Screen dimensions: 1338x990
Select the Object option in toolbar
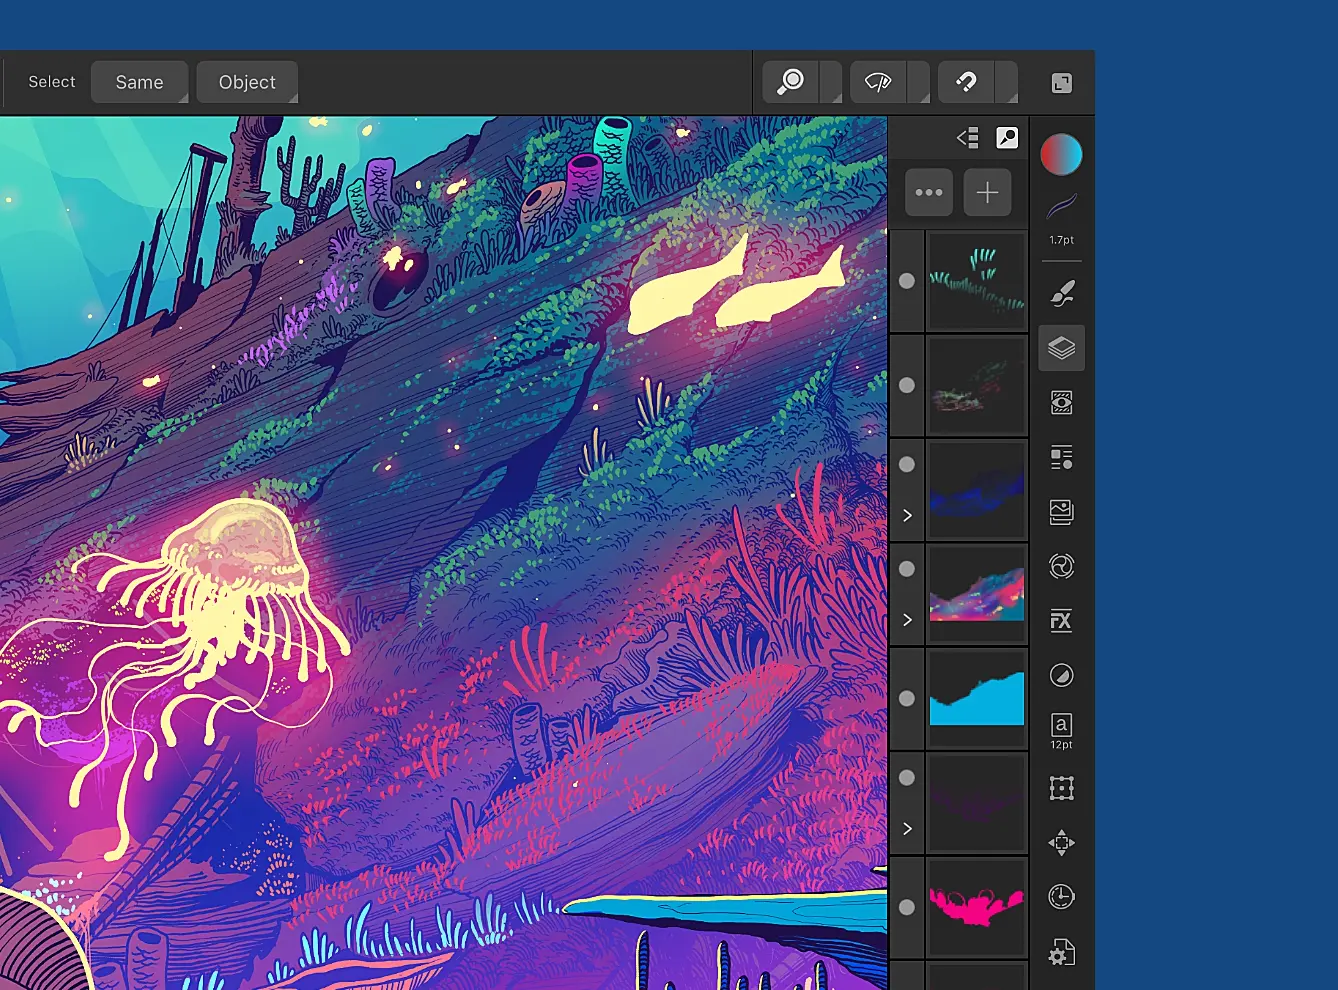(247, 82)
